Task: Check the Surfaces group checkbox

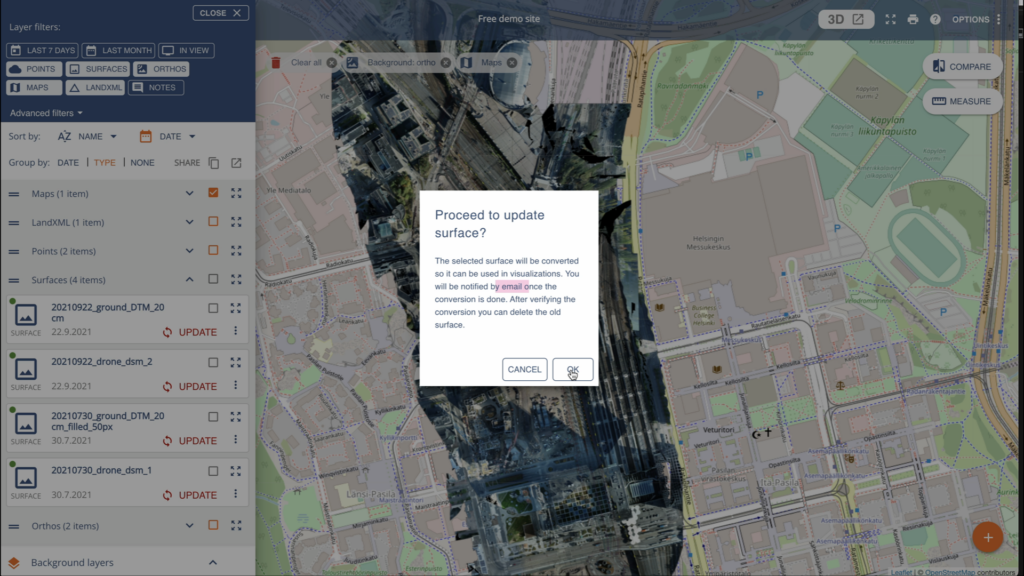Action: [213, 279]
